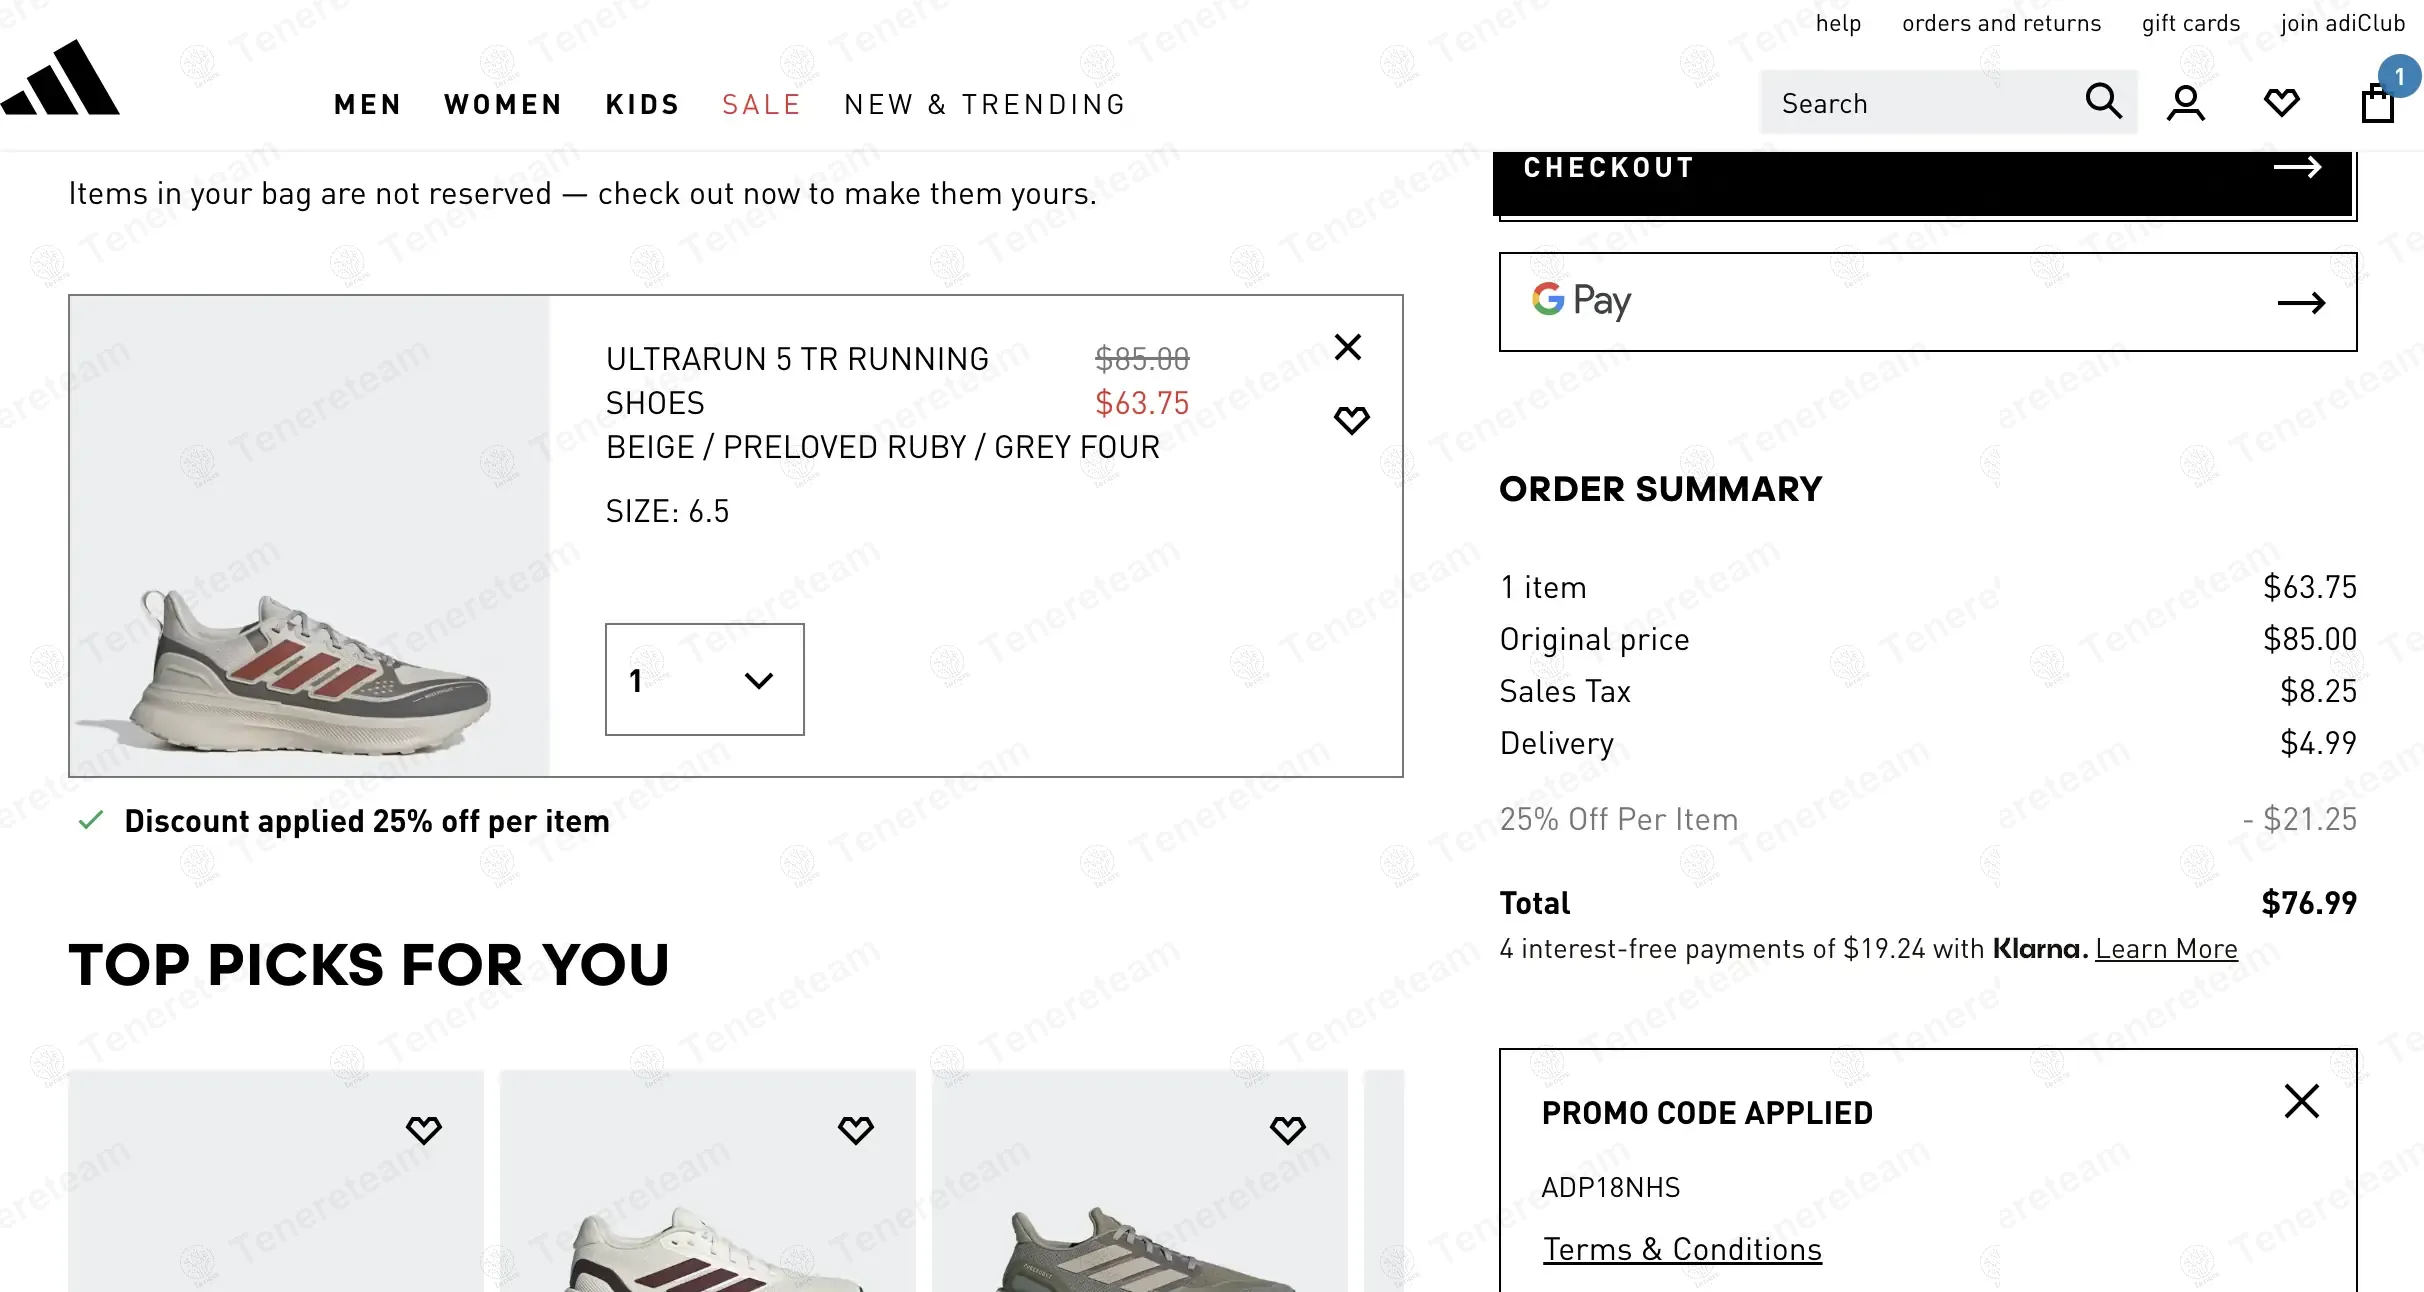Switch to the WOMEN section

(503, 103)
